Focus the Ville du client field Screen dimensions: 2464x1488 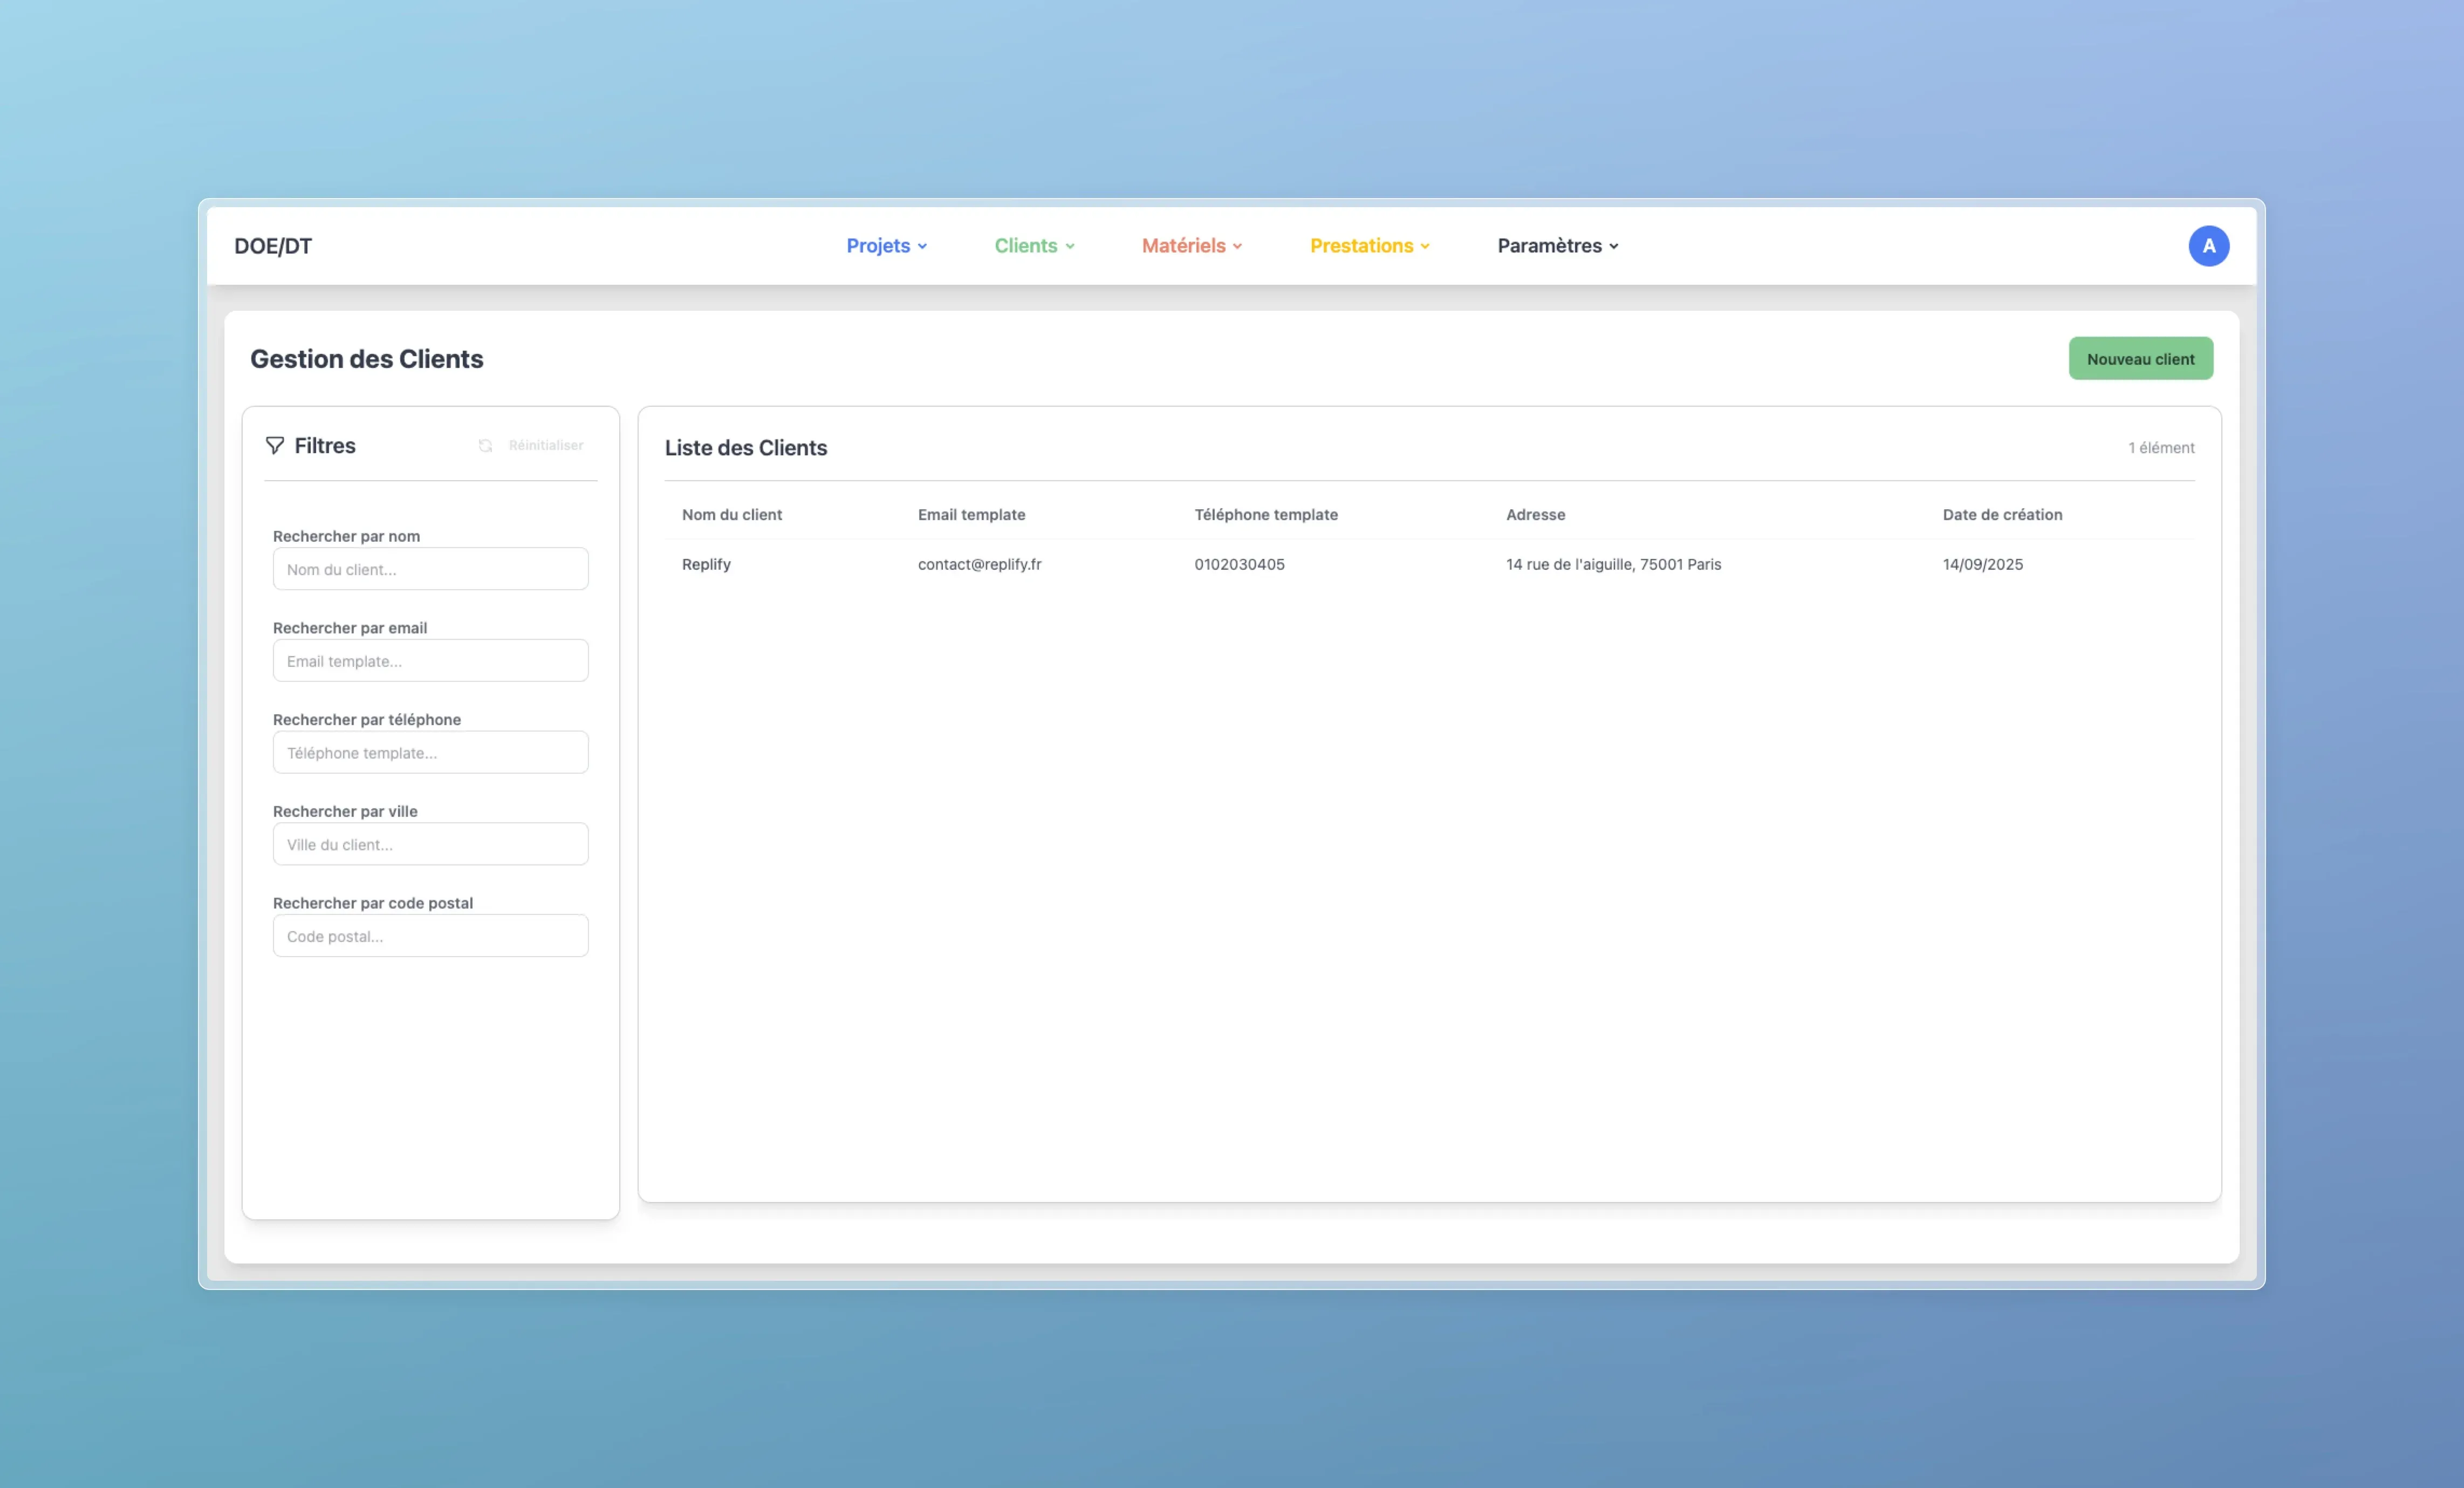coord(430,845)
